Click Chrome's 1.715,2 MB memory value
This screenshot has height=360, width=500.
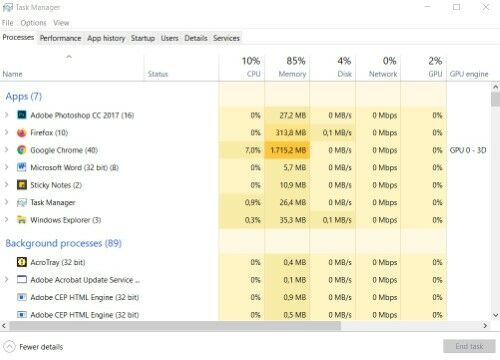click(288, 150)
